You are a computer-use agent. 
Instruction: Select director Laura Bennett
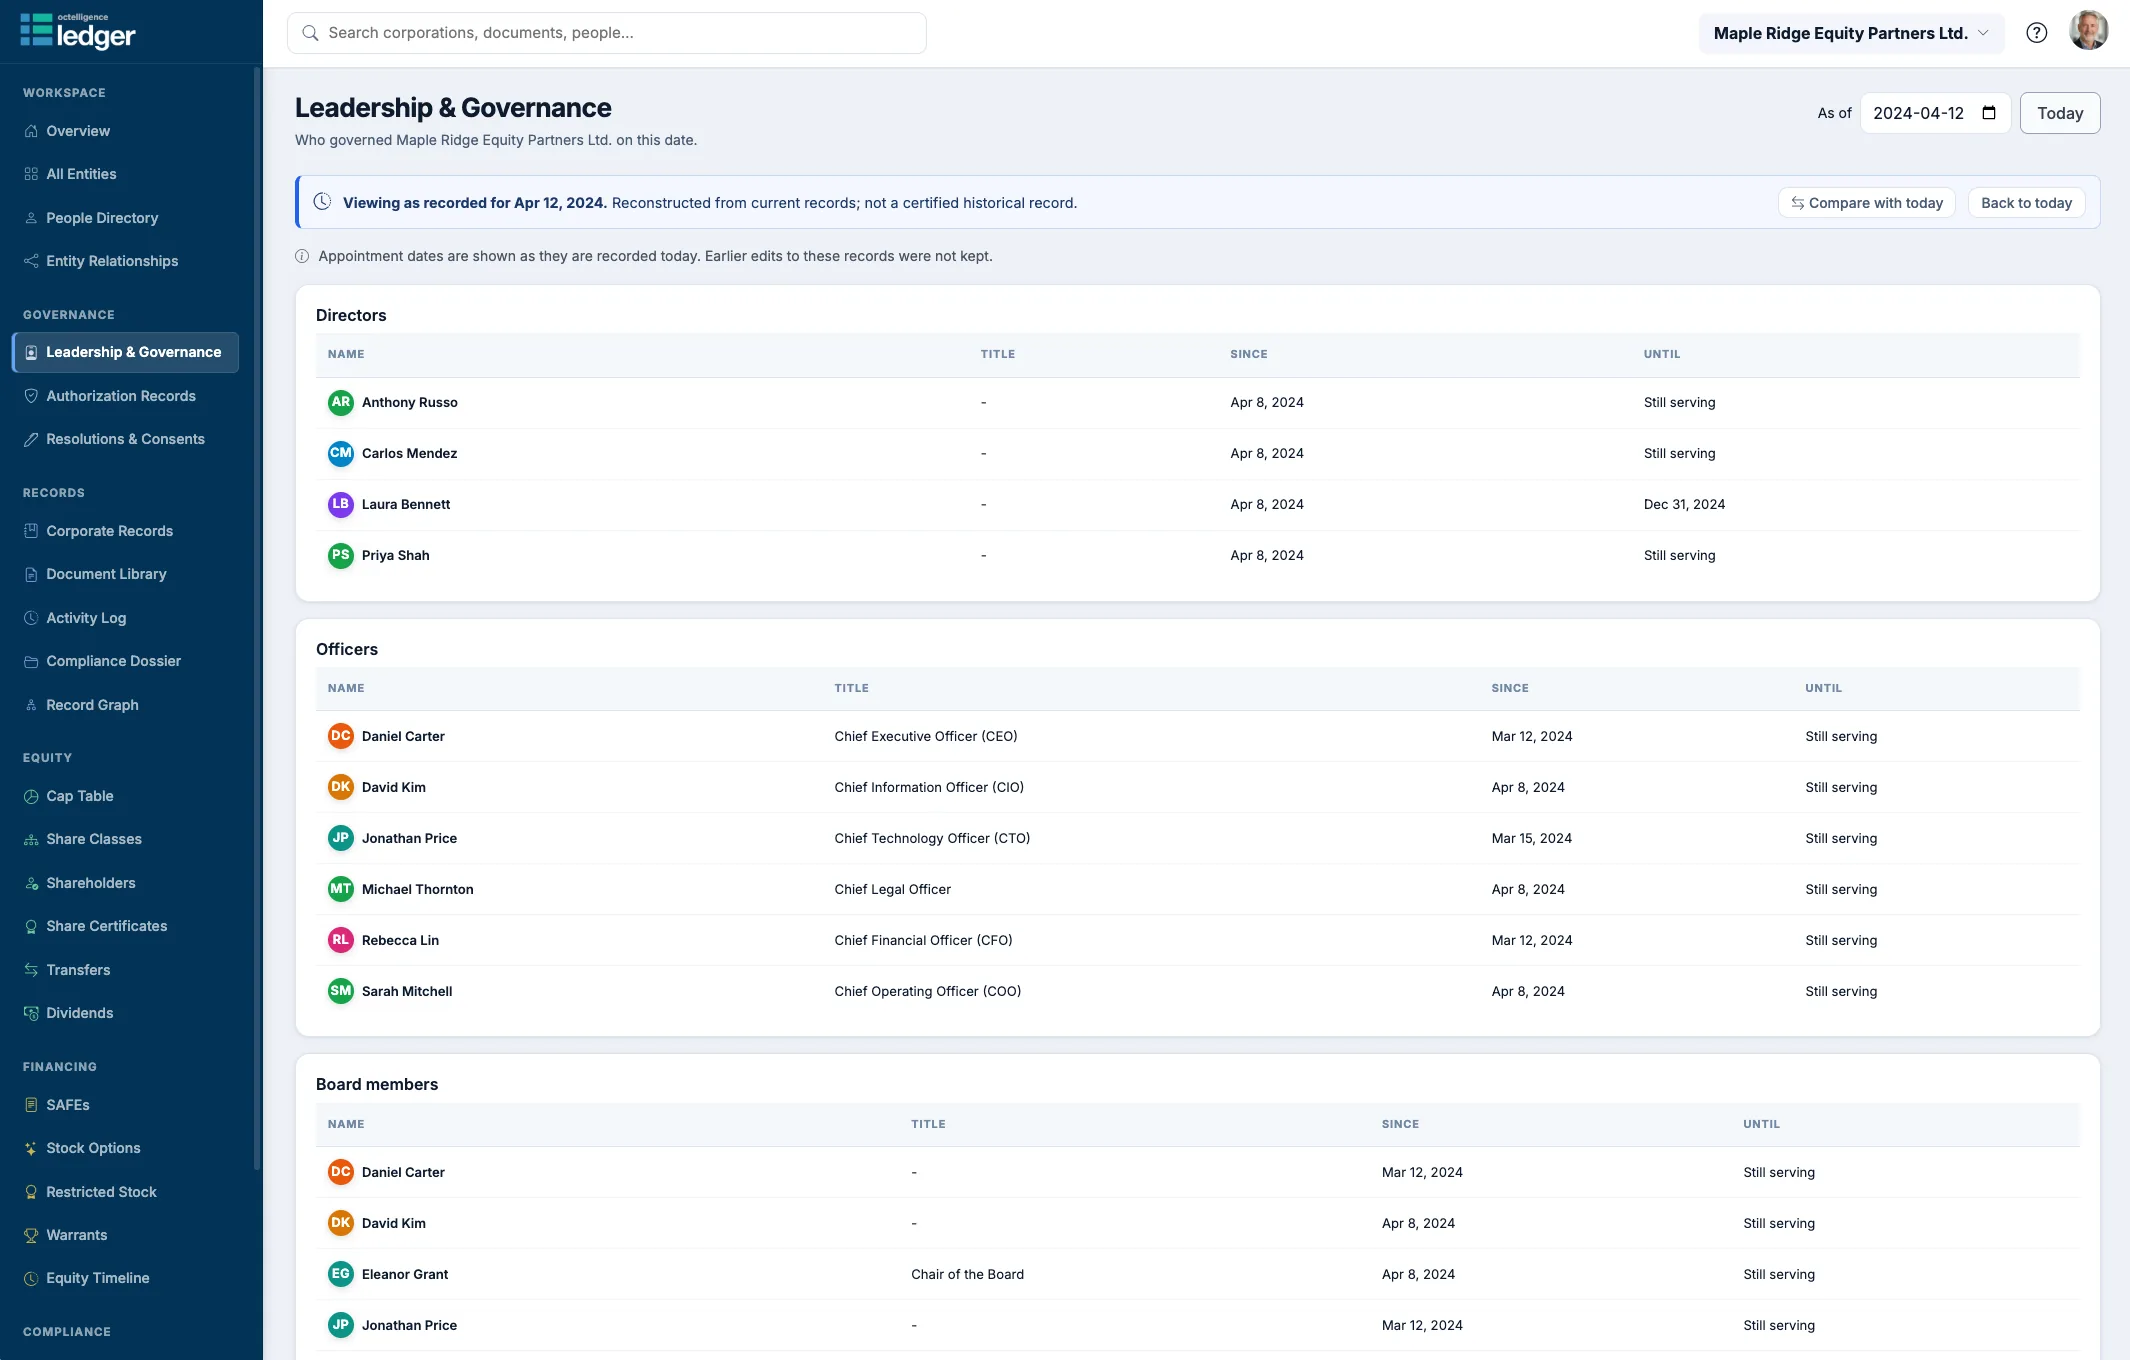405,504
